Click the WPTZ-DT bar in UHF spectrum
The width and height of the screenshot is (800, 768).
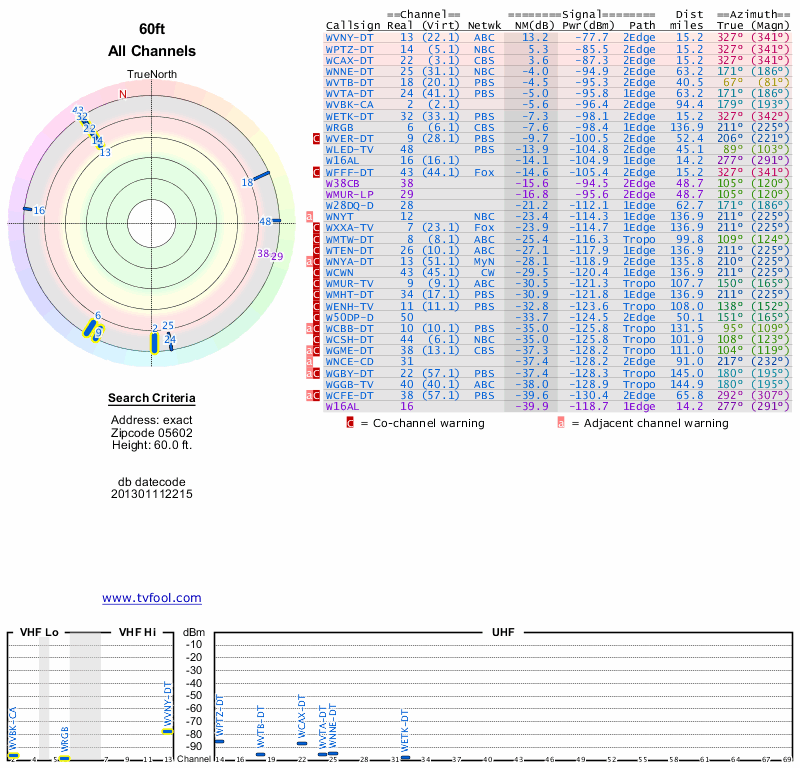[x=219, y=741]
